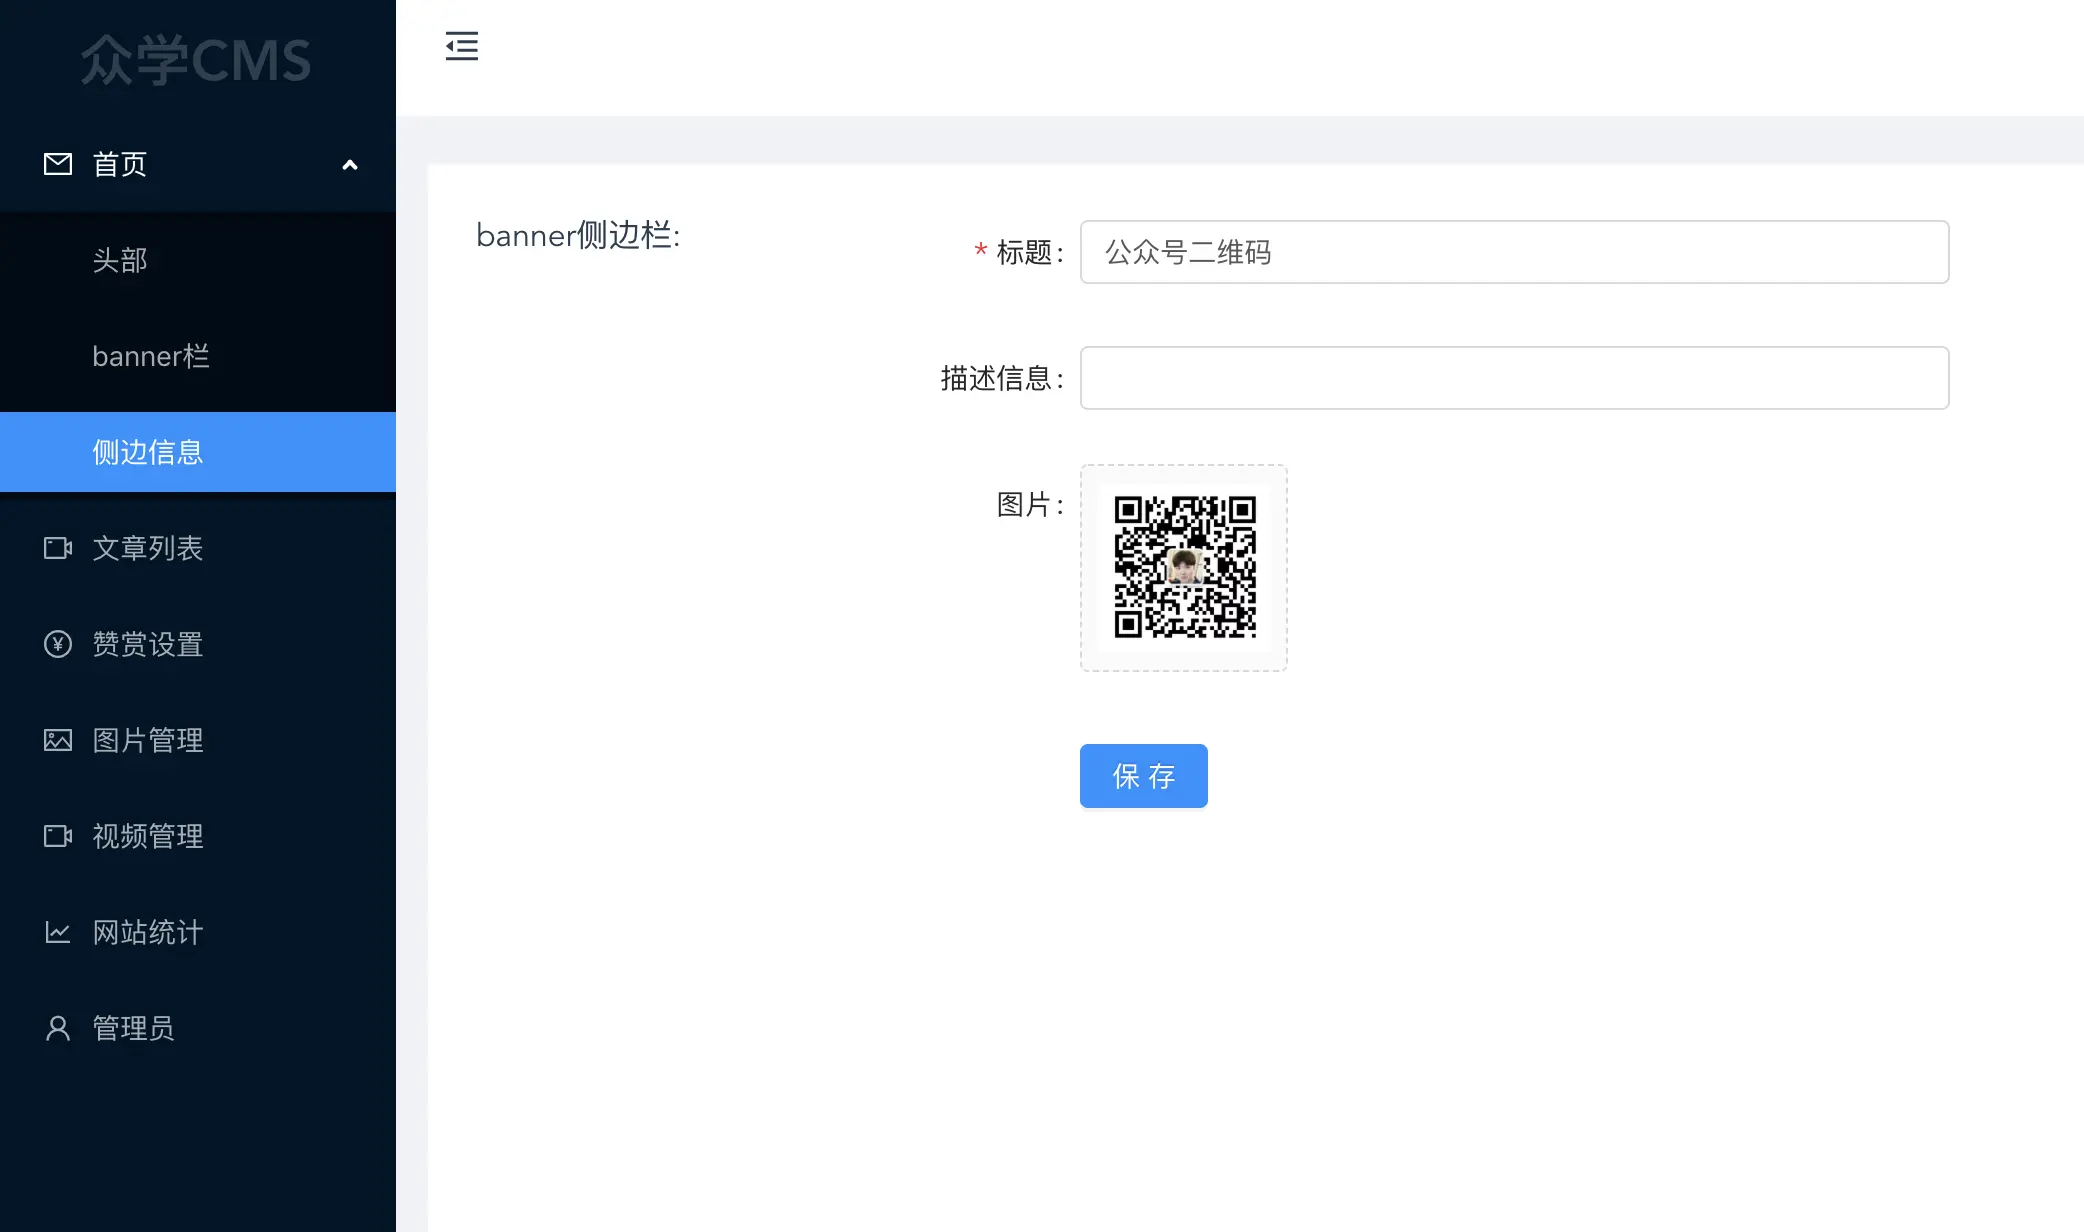
Task: Click the 保存 button
Action: [x=1144, y=776]
